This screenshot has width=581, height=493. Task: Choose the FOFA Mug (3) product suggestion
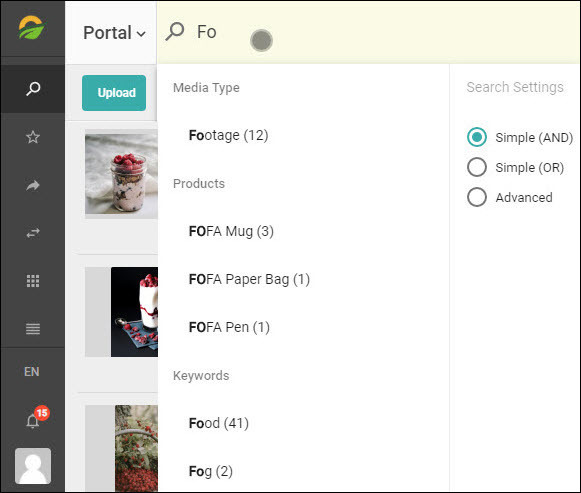pos(231,231)
